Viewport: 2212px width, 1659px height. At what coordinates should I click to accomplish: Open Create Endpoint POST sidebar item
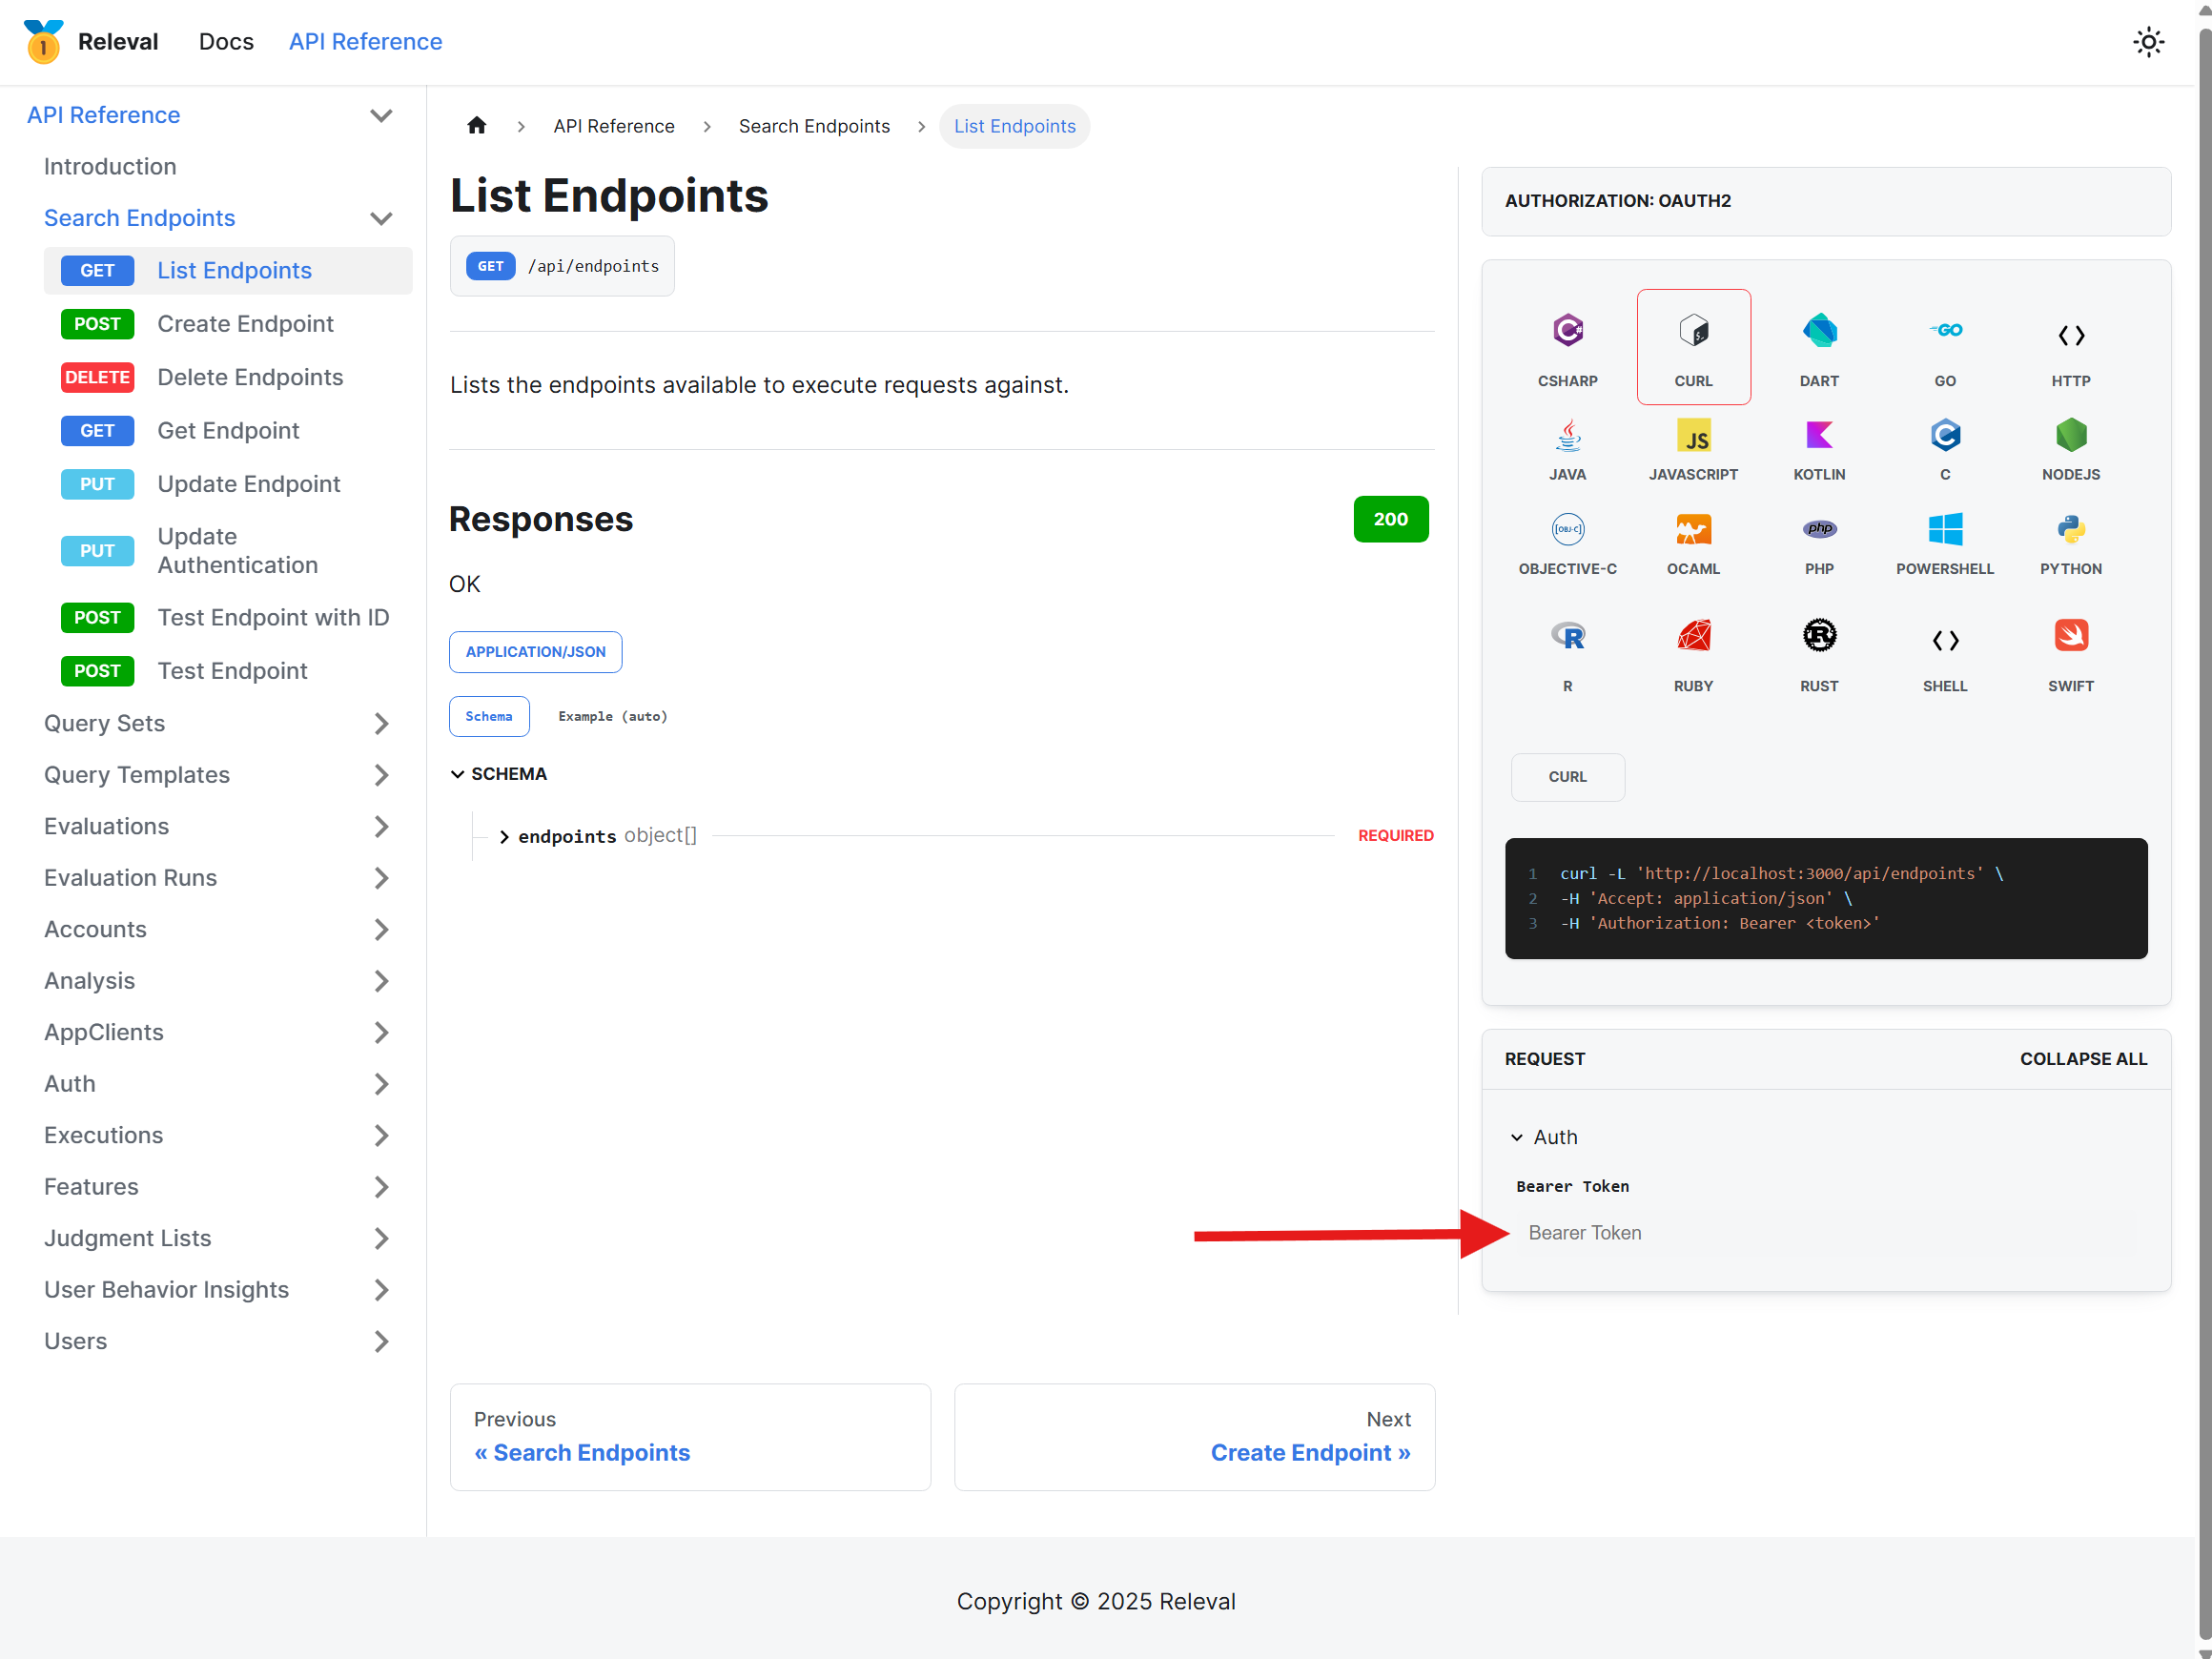[x=228, y=324]
